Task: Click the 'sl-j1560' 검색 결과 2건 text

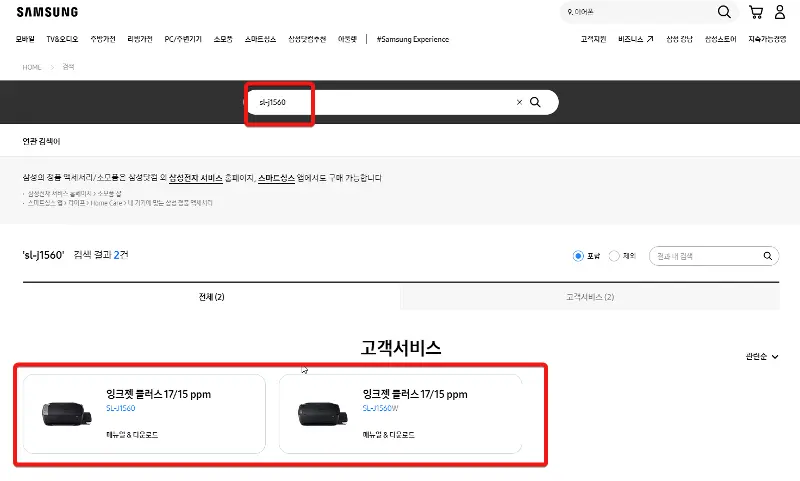Action: [75, 255]
